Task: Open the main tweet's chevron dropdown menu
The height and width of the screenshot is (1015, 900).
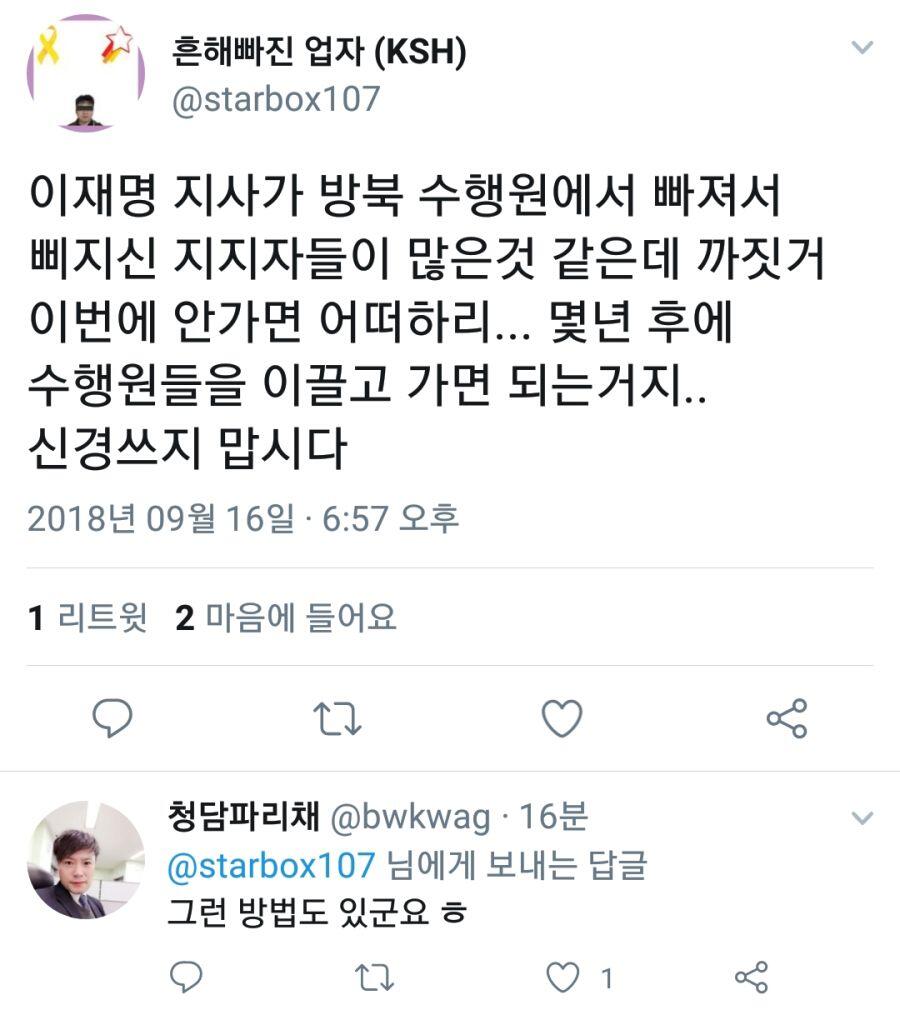Action: click(x=862, y=47)
